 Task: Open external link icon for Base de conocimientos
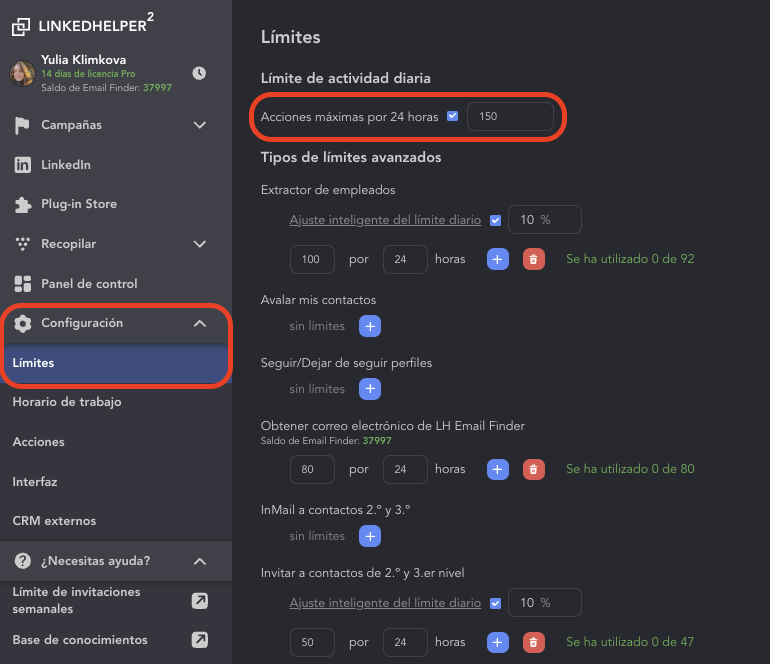200,640
